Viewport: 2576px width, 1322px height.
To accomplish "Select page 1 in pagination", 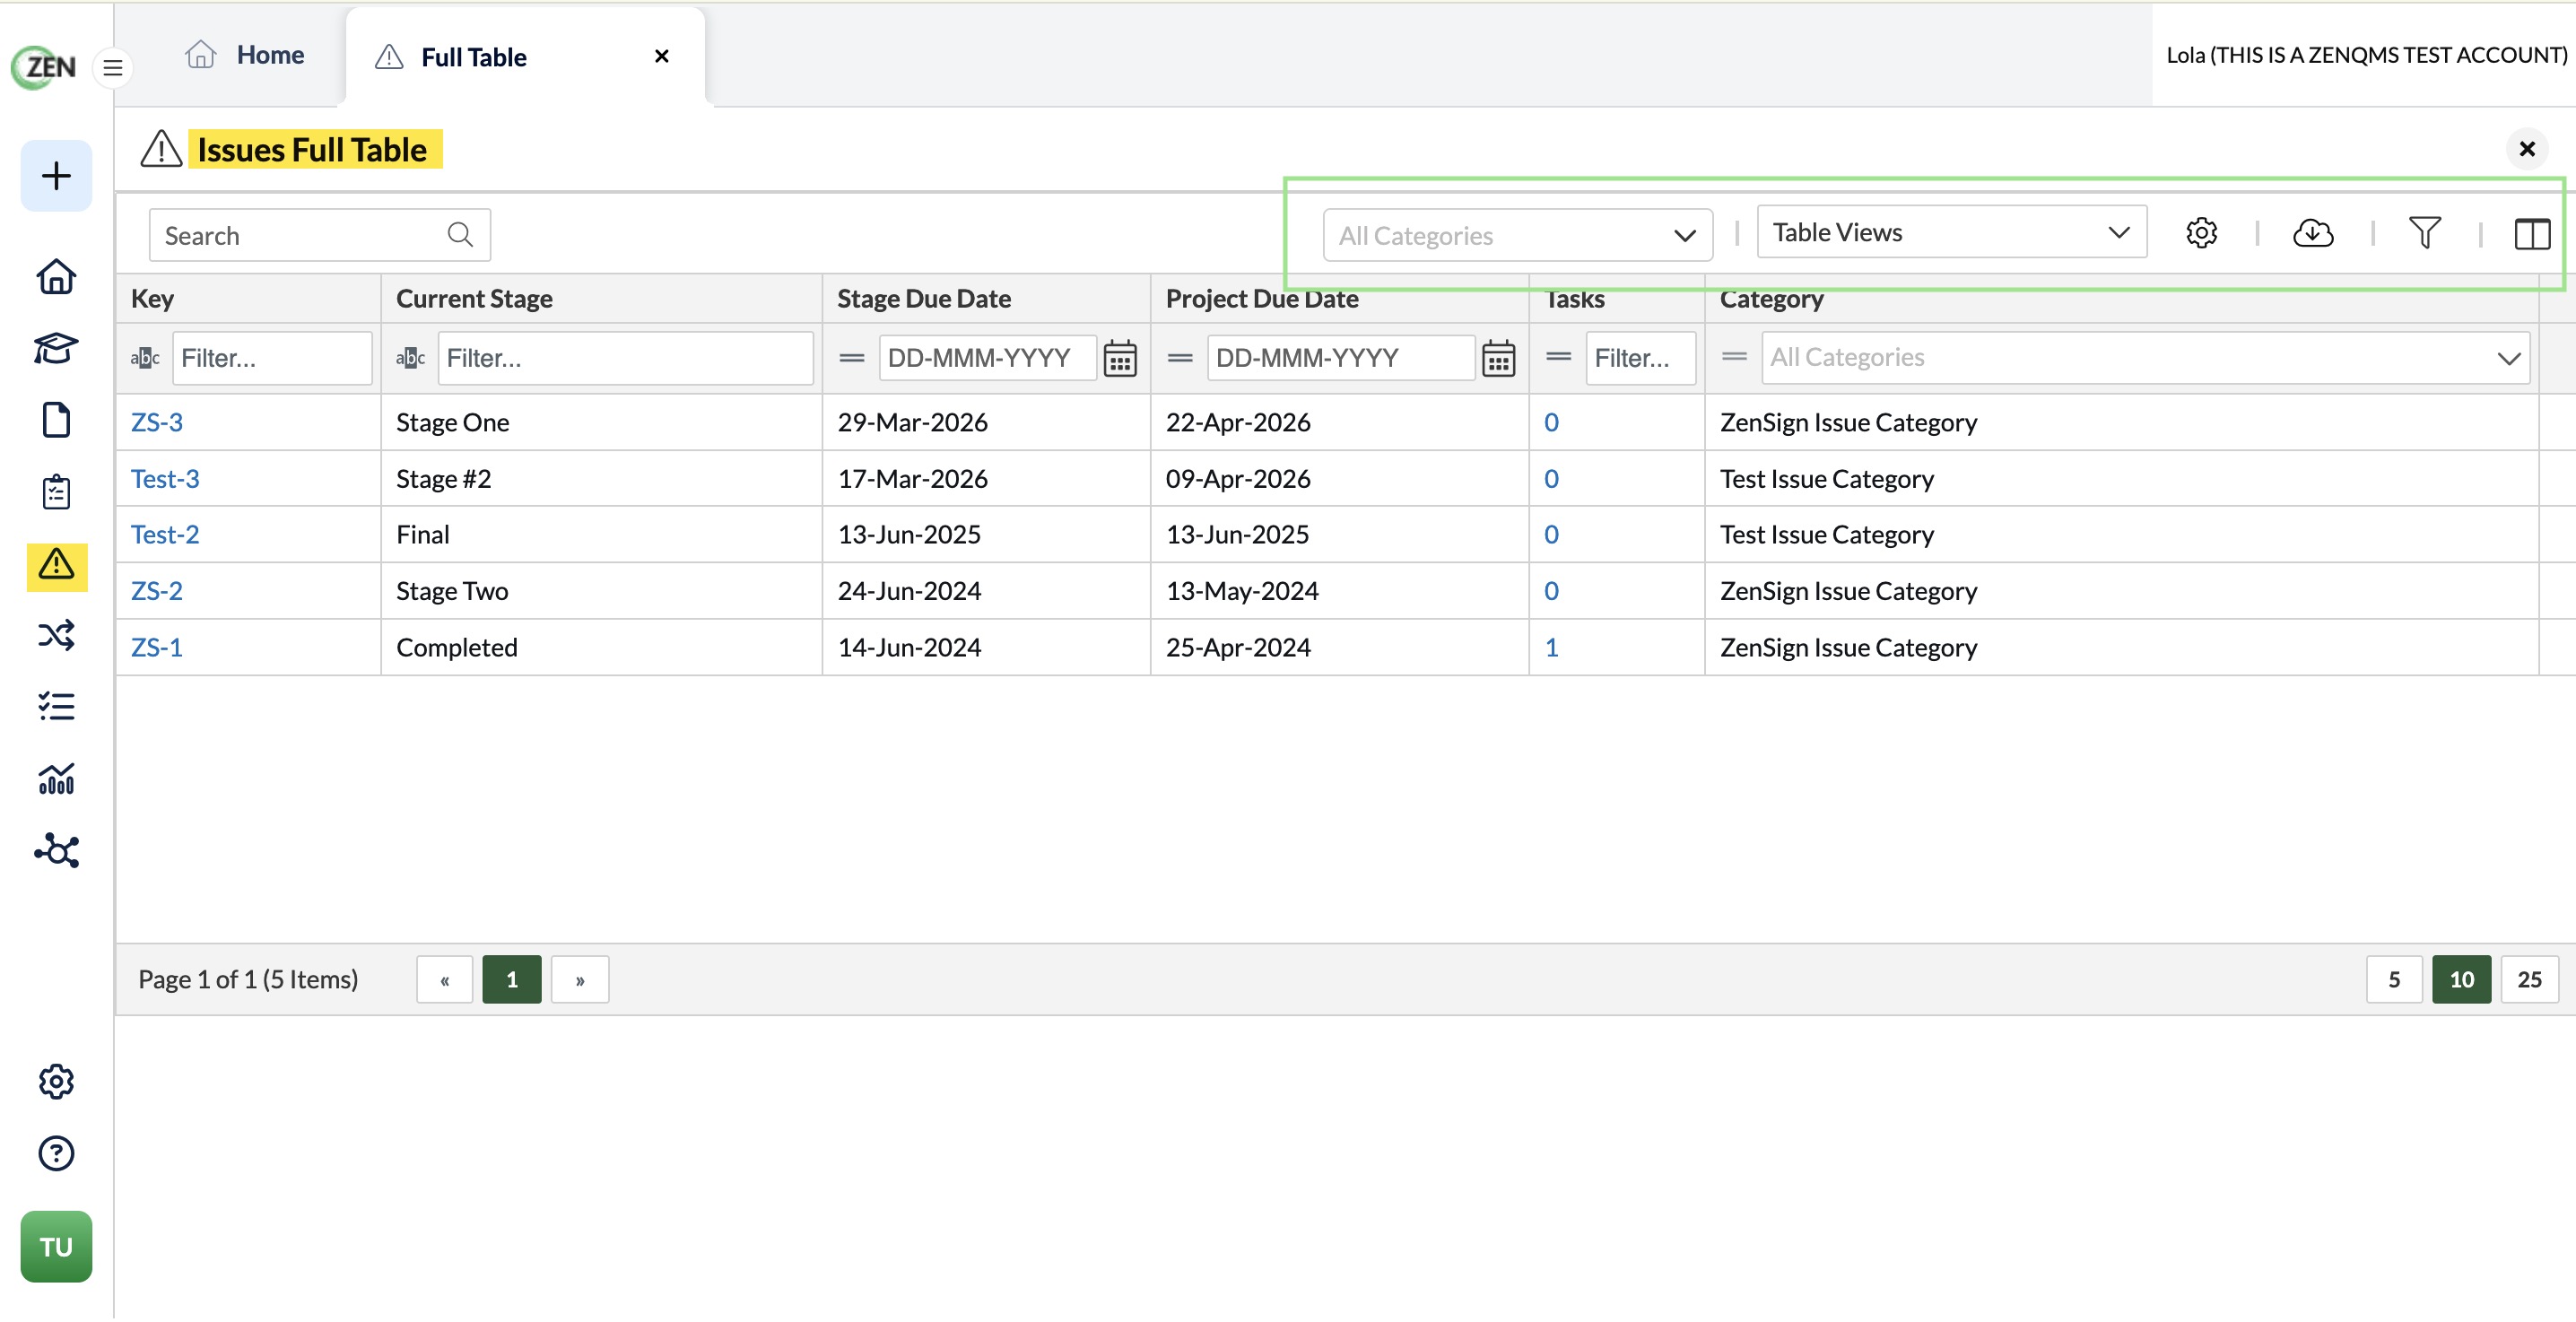I will click(512, 981).
